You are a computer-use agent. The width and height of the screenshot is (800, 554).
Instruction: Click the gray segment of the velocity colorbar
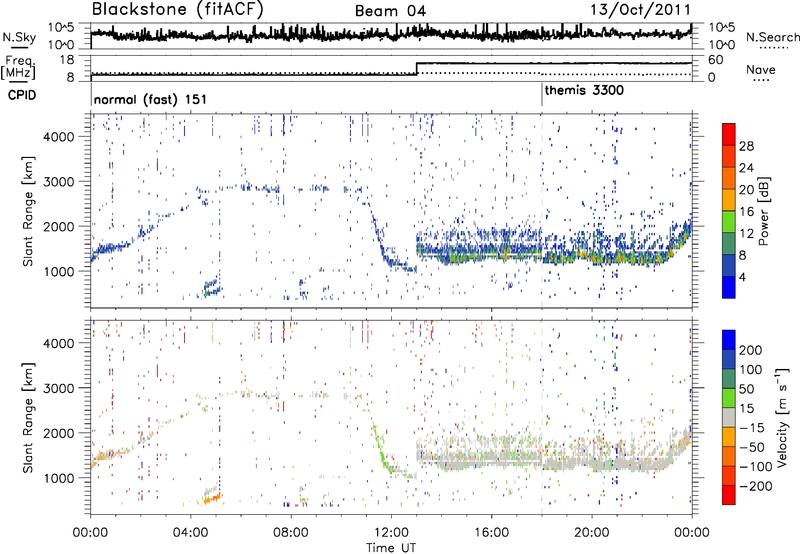[x=729, y=417]
